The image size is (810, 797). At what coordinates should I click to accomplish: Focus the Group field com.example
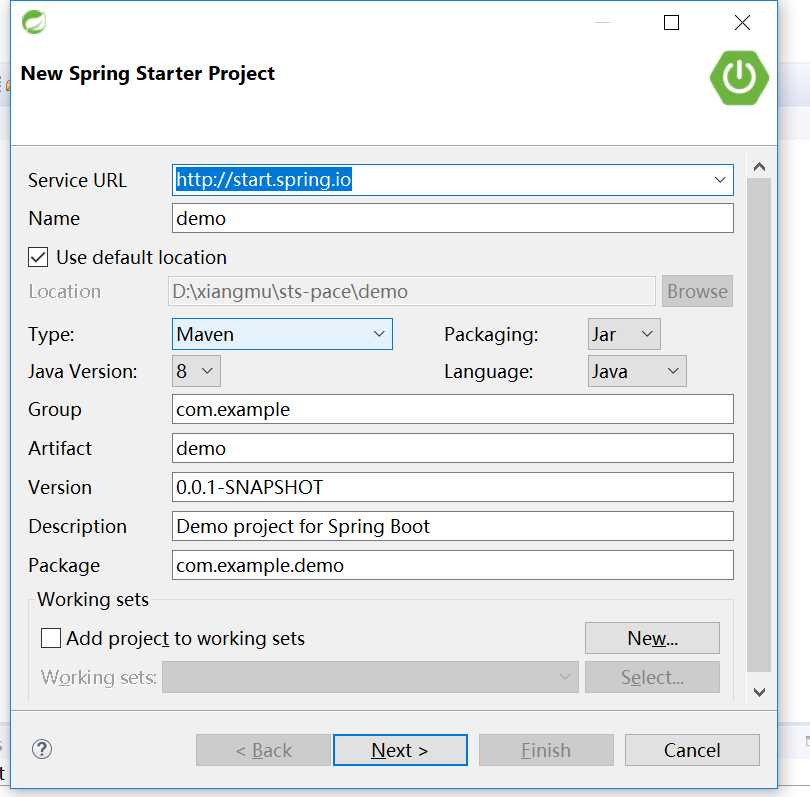coord(453,409)
